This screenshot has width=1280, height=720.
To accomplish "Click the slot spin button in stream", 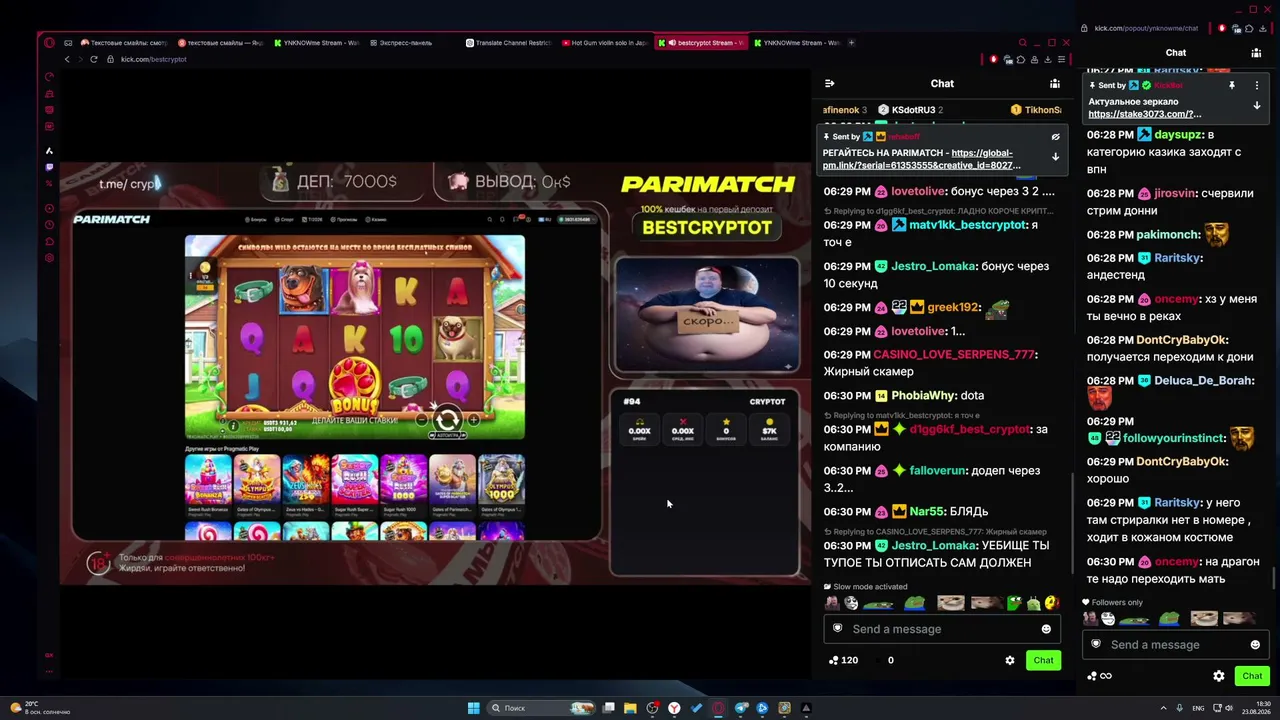I will pyautogui.click(x=447, y=419).
